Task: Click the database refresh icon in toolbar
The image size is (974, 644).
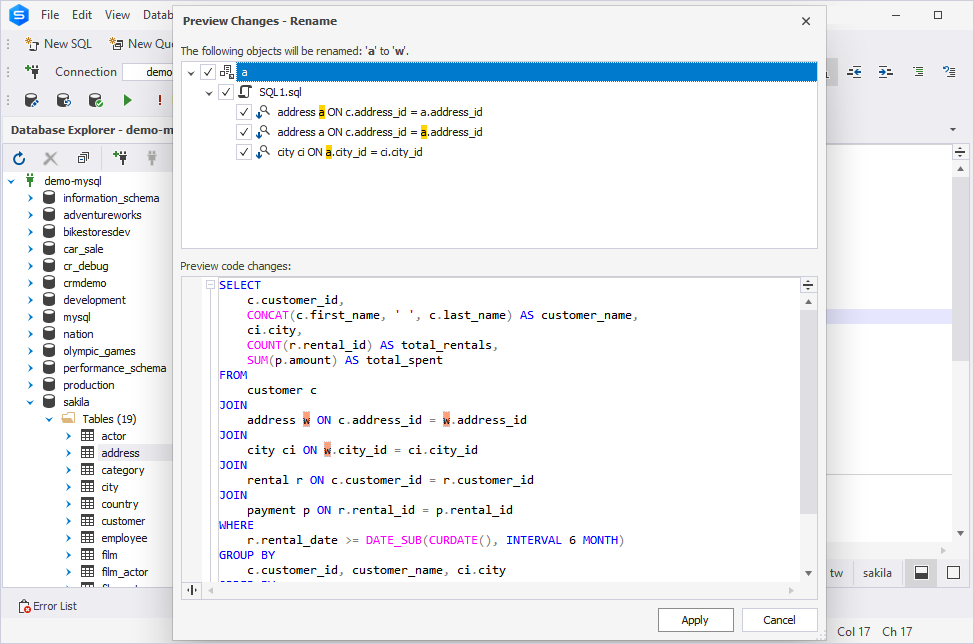Action: [63, 100]
